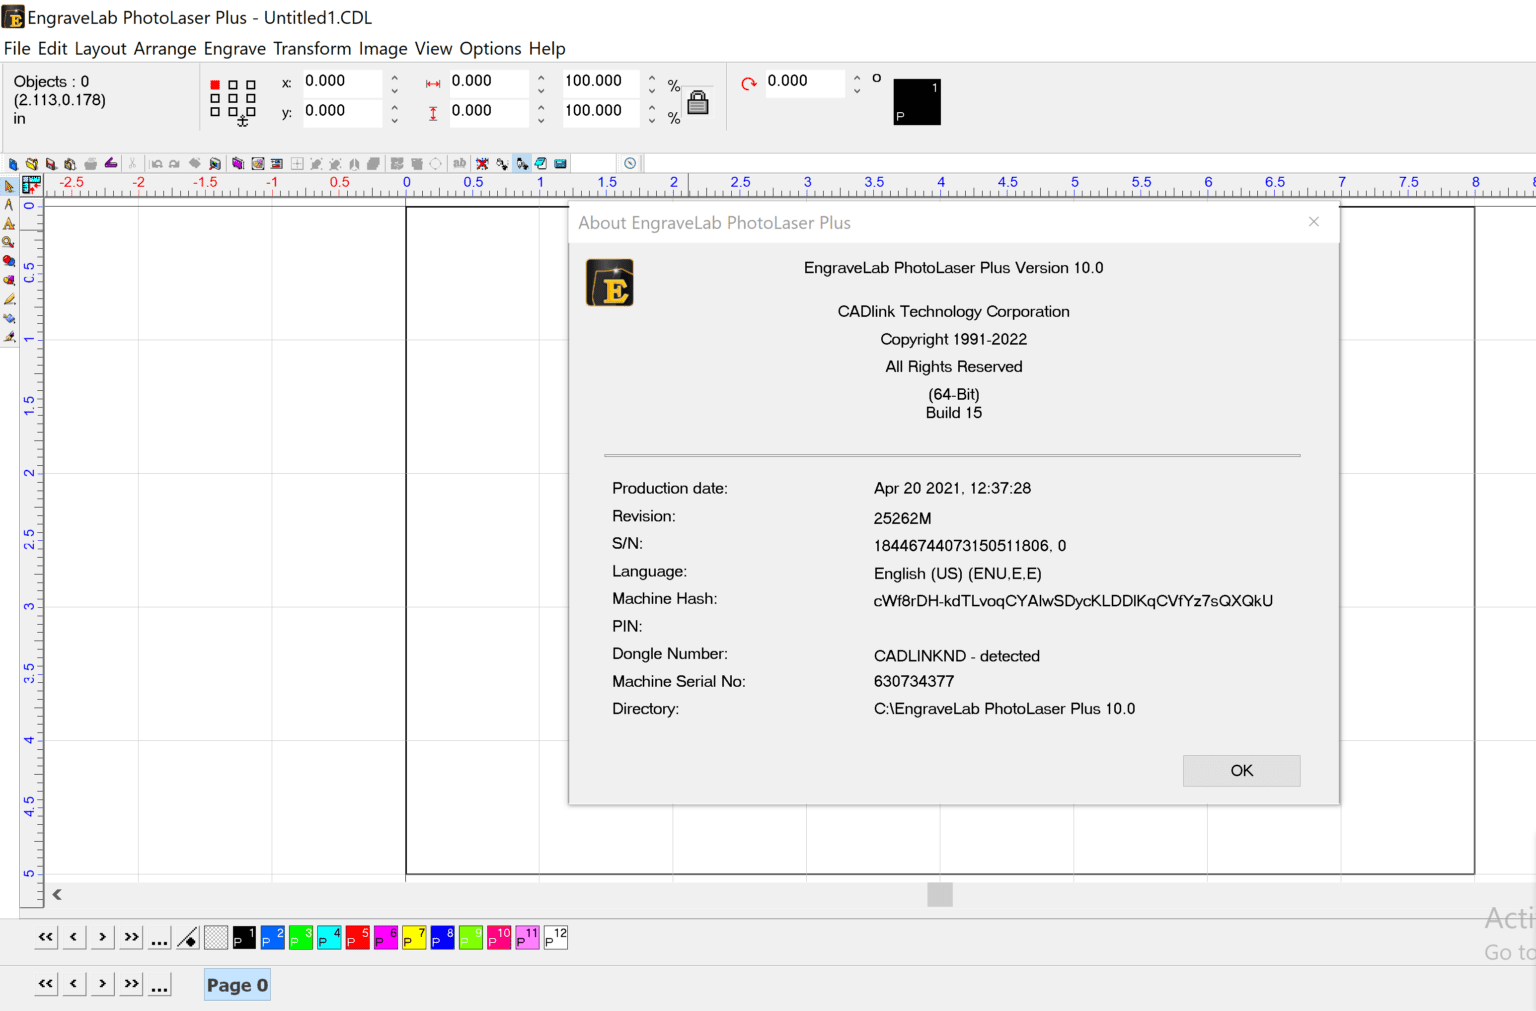The height and width of the screenshot is (1011, 1536).
Task: Pick the yellow color swatch 7
Action: click(x=414, y=938)
